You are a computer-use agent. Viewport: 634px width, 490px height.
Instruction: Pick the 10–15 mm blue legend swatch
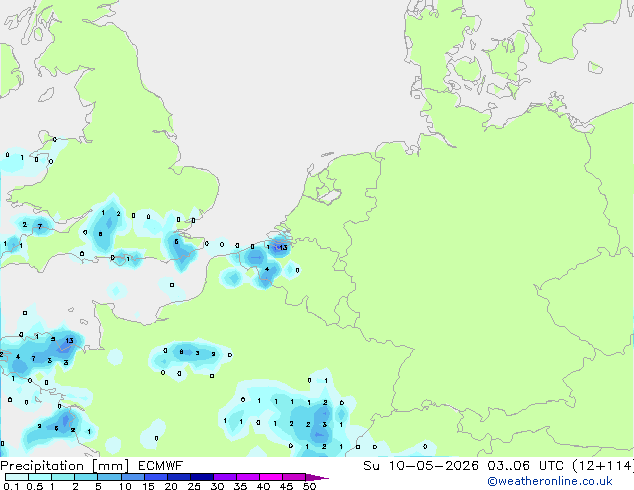[x=132, y=477]
